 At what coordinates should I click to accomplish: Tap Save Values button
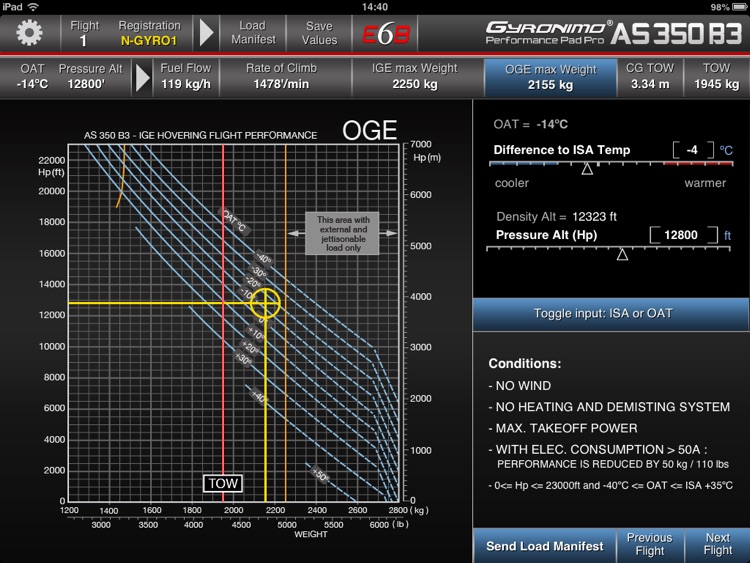[x=319, y=33]
